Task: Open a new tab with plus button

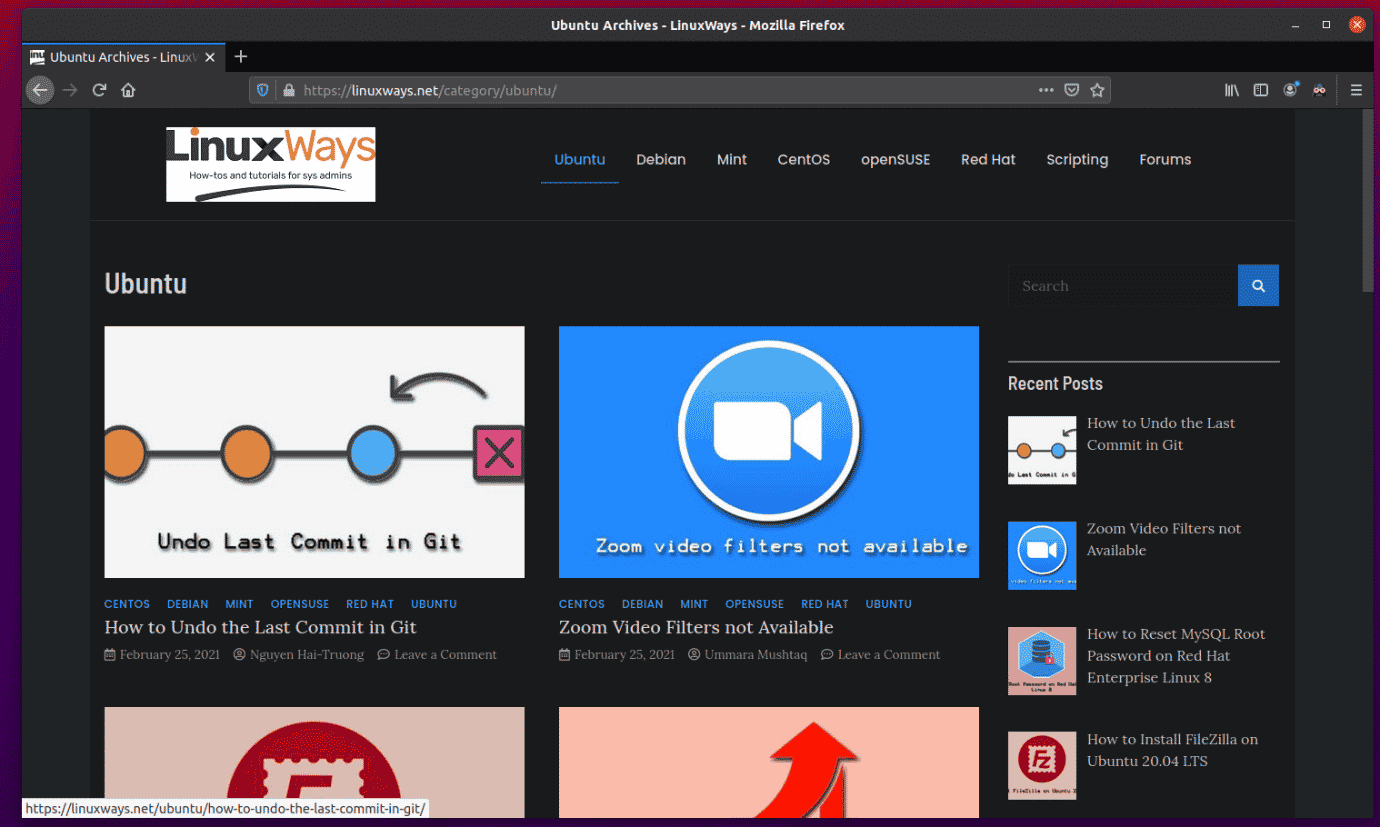Action: point(241,57)
